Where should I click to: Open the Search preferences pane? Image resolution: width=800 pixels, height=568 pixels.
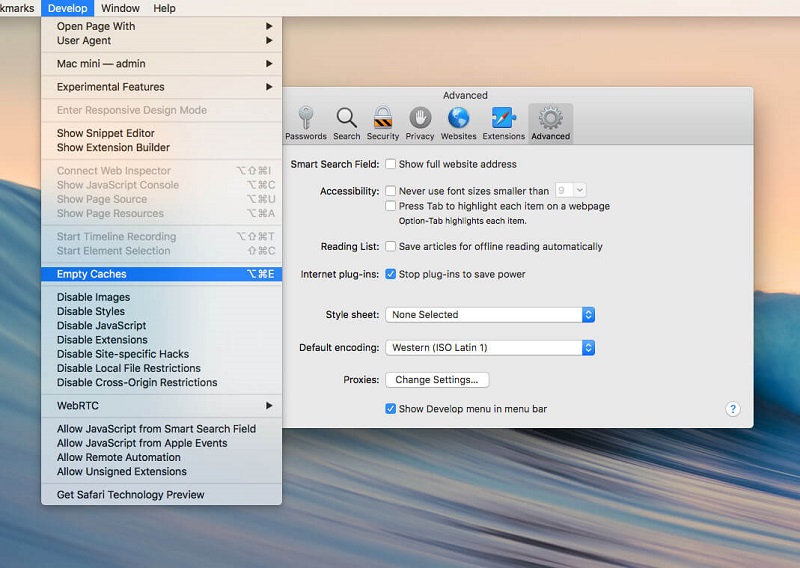click(x=346, y=123)
